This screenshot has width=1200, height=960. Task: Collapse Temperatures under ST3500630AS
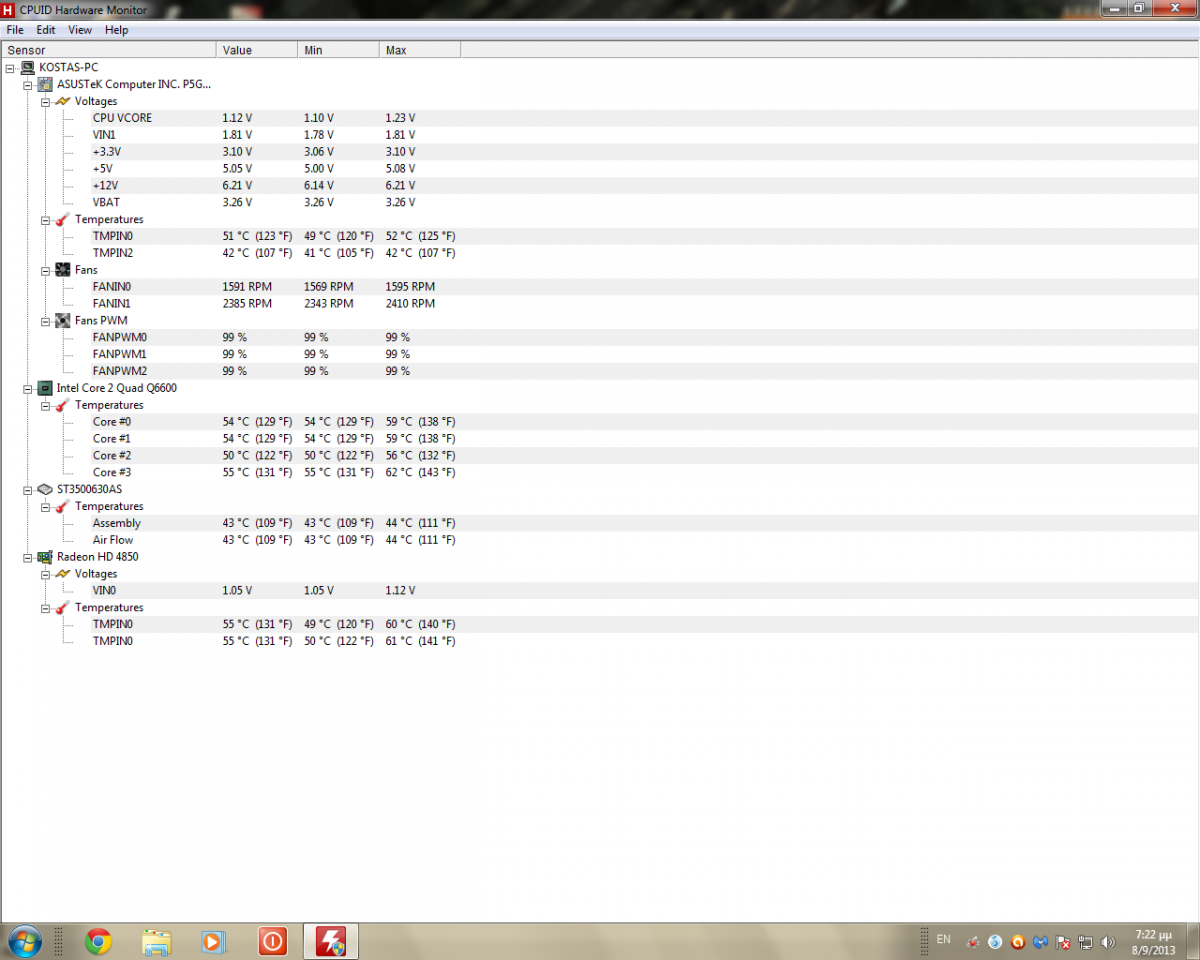[45, 506]
